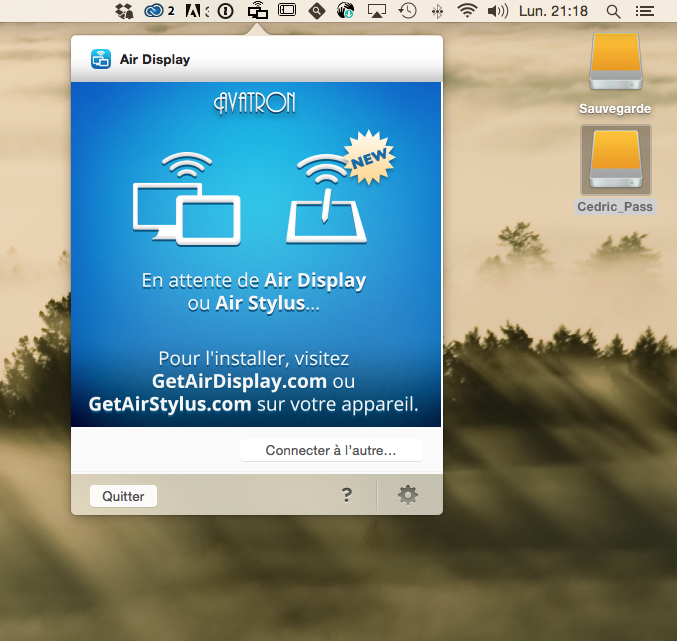Open Air Display settings gear
677x641 pixels.
tap(408, 495)
